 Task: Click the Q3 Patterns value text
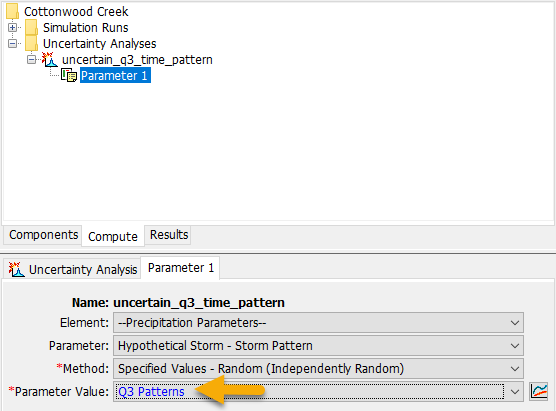151,392
